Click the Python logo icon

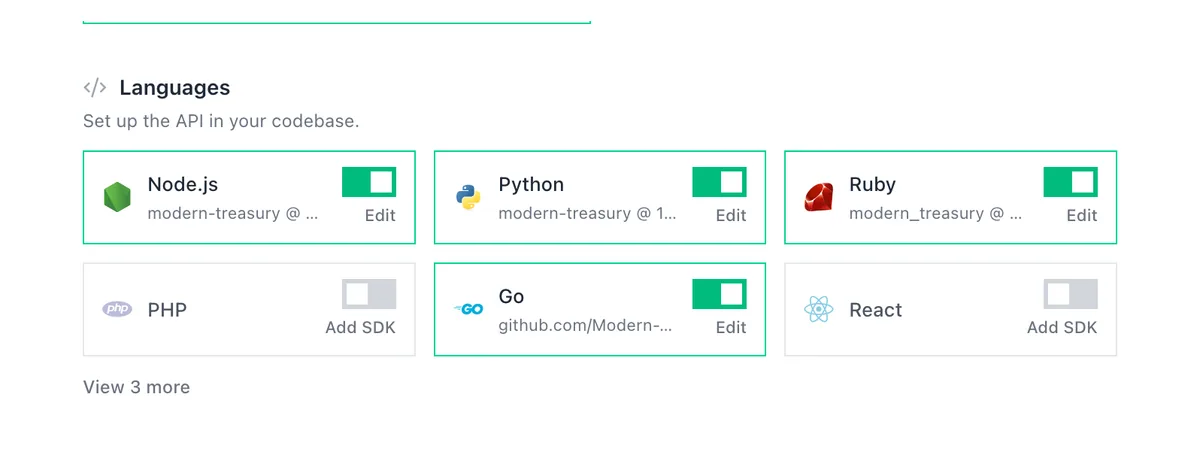468,197
